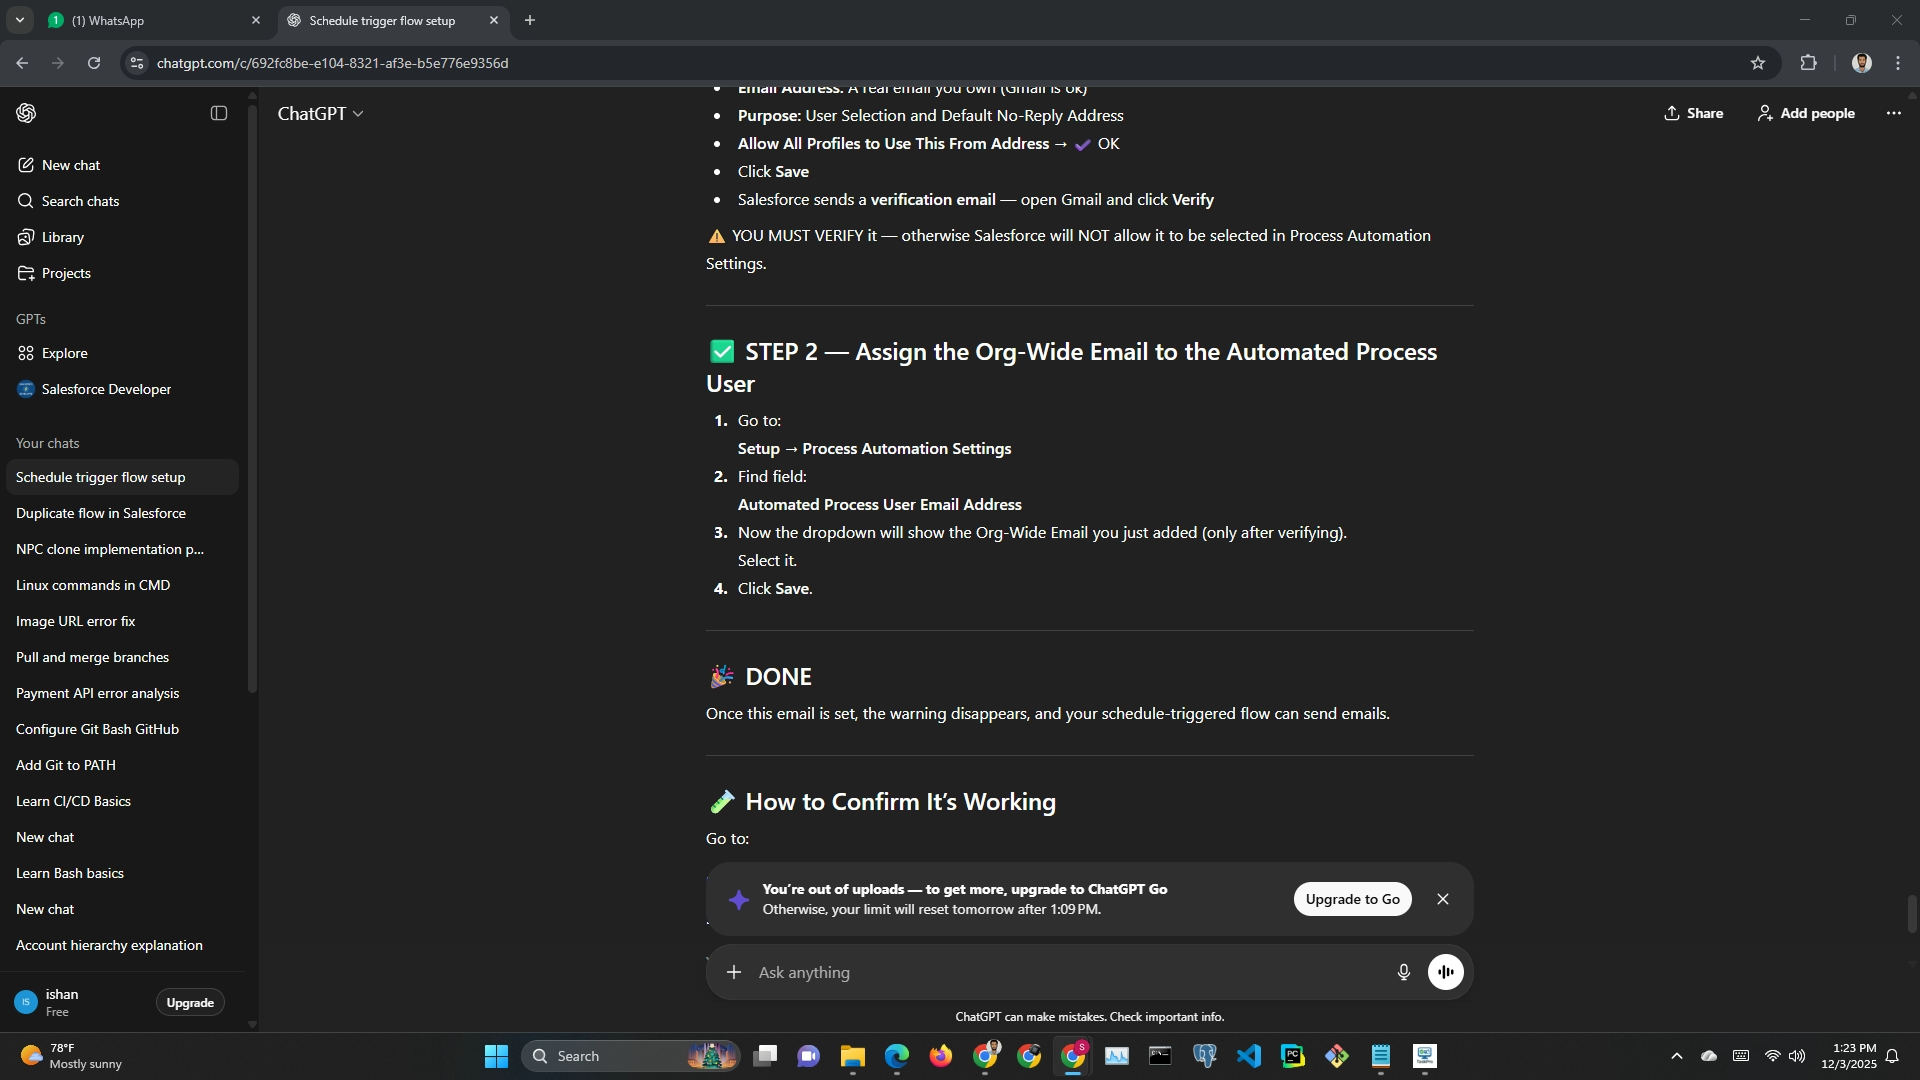1920x1080 pixels.
Task: Open the Library section
Action: (62, 237)
